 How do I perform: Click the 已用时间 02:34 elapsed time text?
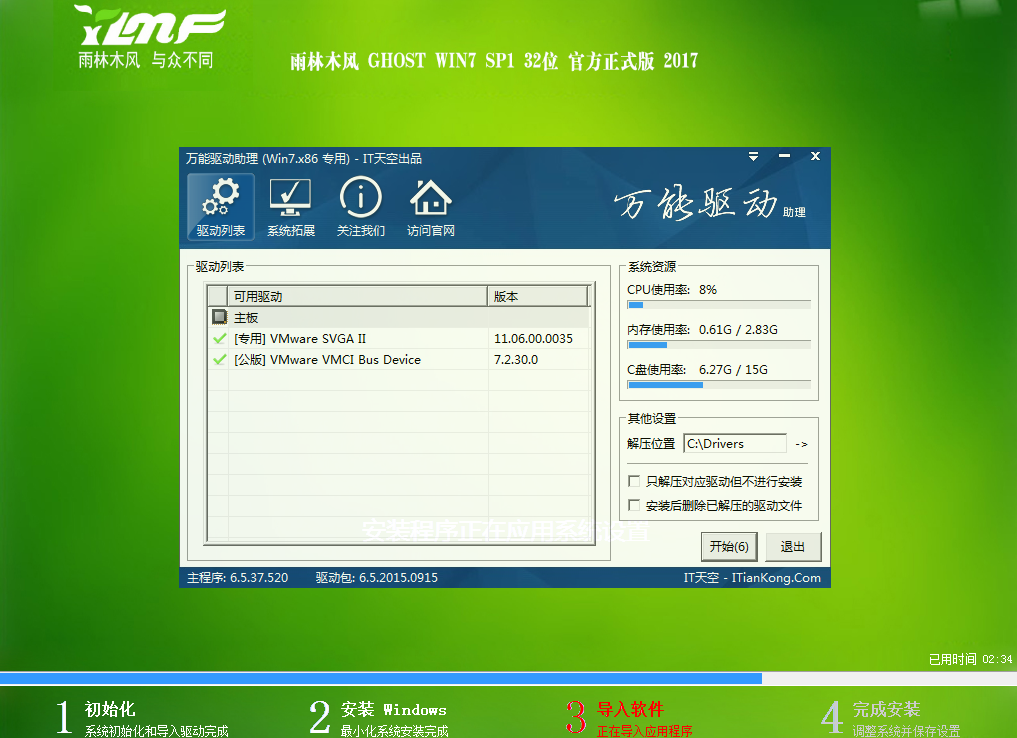(970, 660)
